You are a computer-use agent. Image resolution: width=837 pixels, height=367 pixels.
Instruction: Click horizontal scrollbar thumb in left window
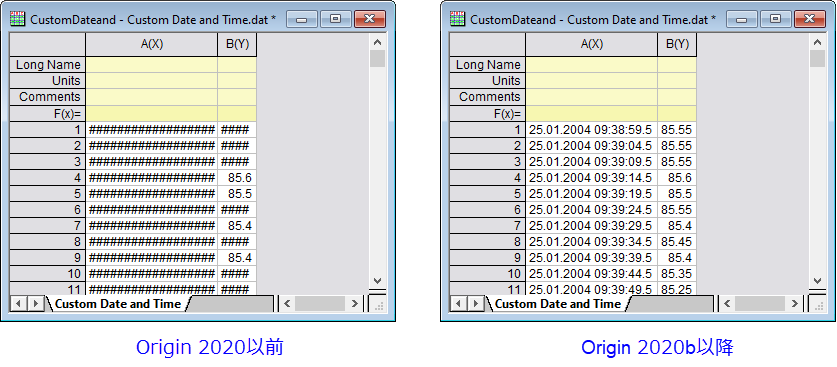click(320, 304)
